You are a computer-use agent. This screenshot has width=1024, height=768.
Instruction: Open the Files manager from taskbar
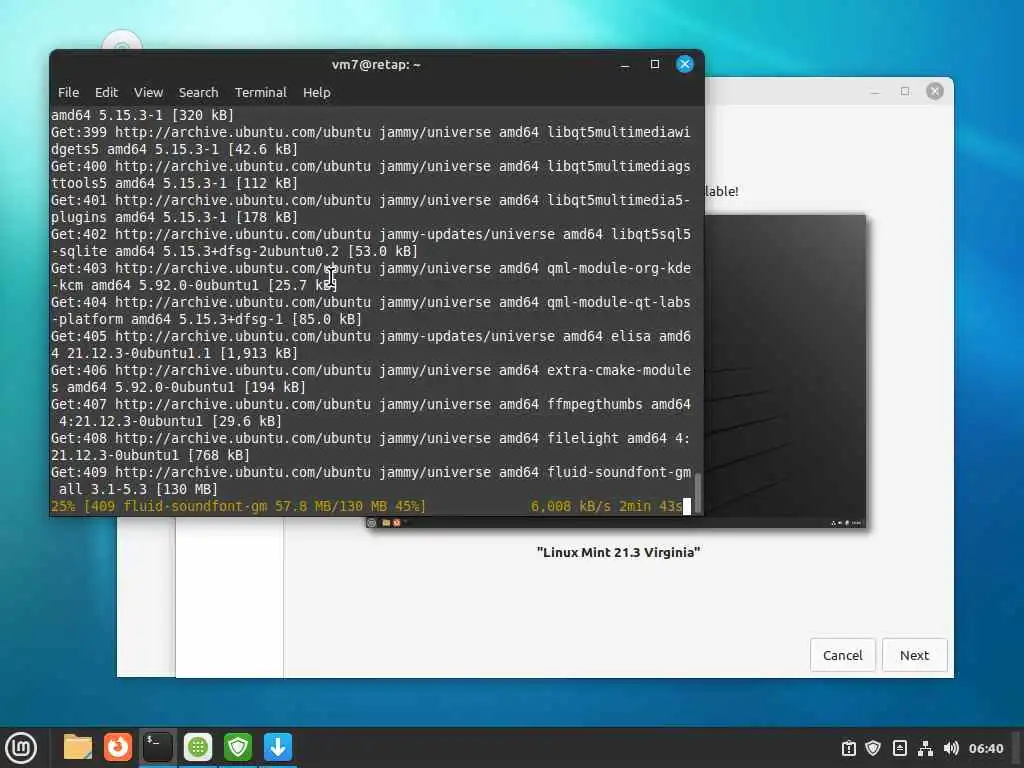tap(78, 747)
